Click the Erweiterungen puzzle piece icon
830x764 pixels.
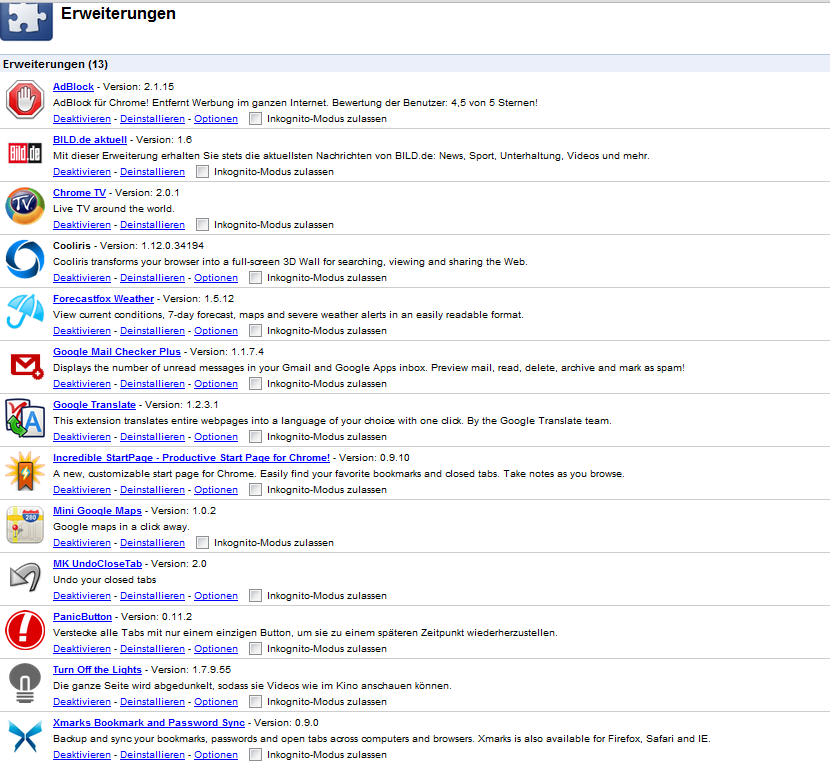[26, 21]
